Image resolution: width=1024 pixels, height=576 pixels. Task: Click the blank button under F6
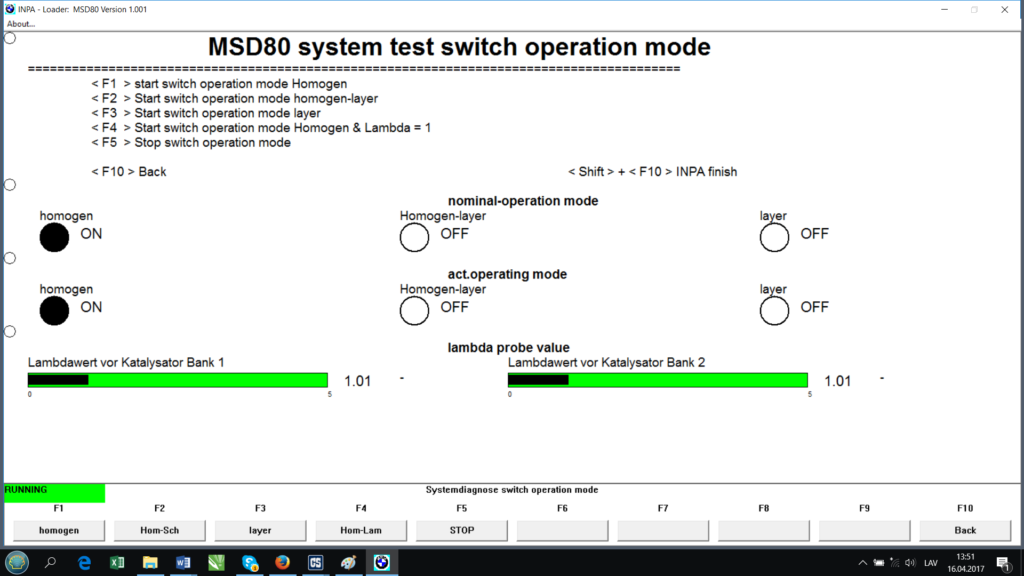point(562,530)
